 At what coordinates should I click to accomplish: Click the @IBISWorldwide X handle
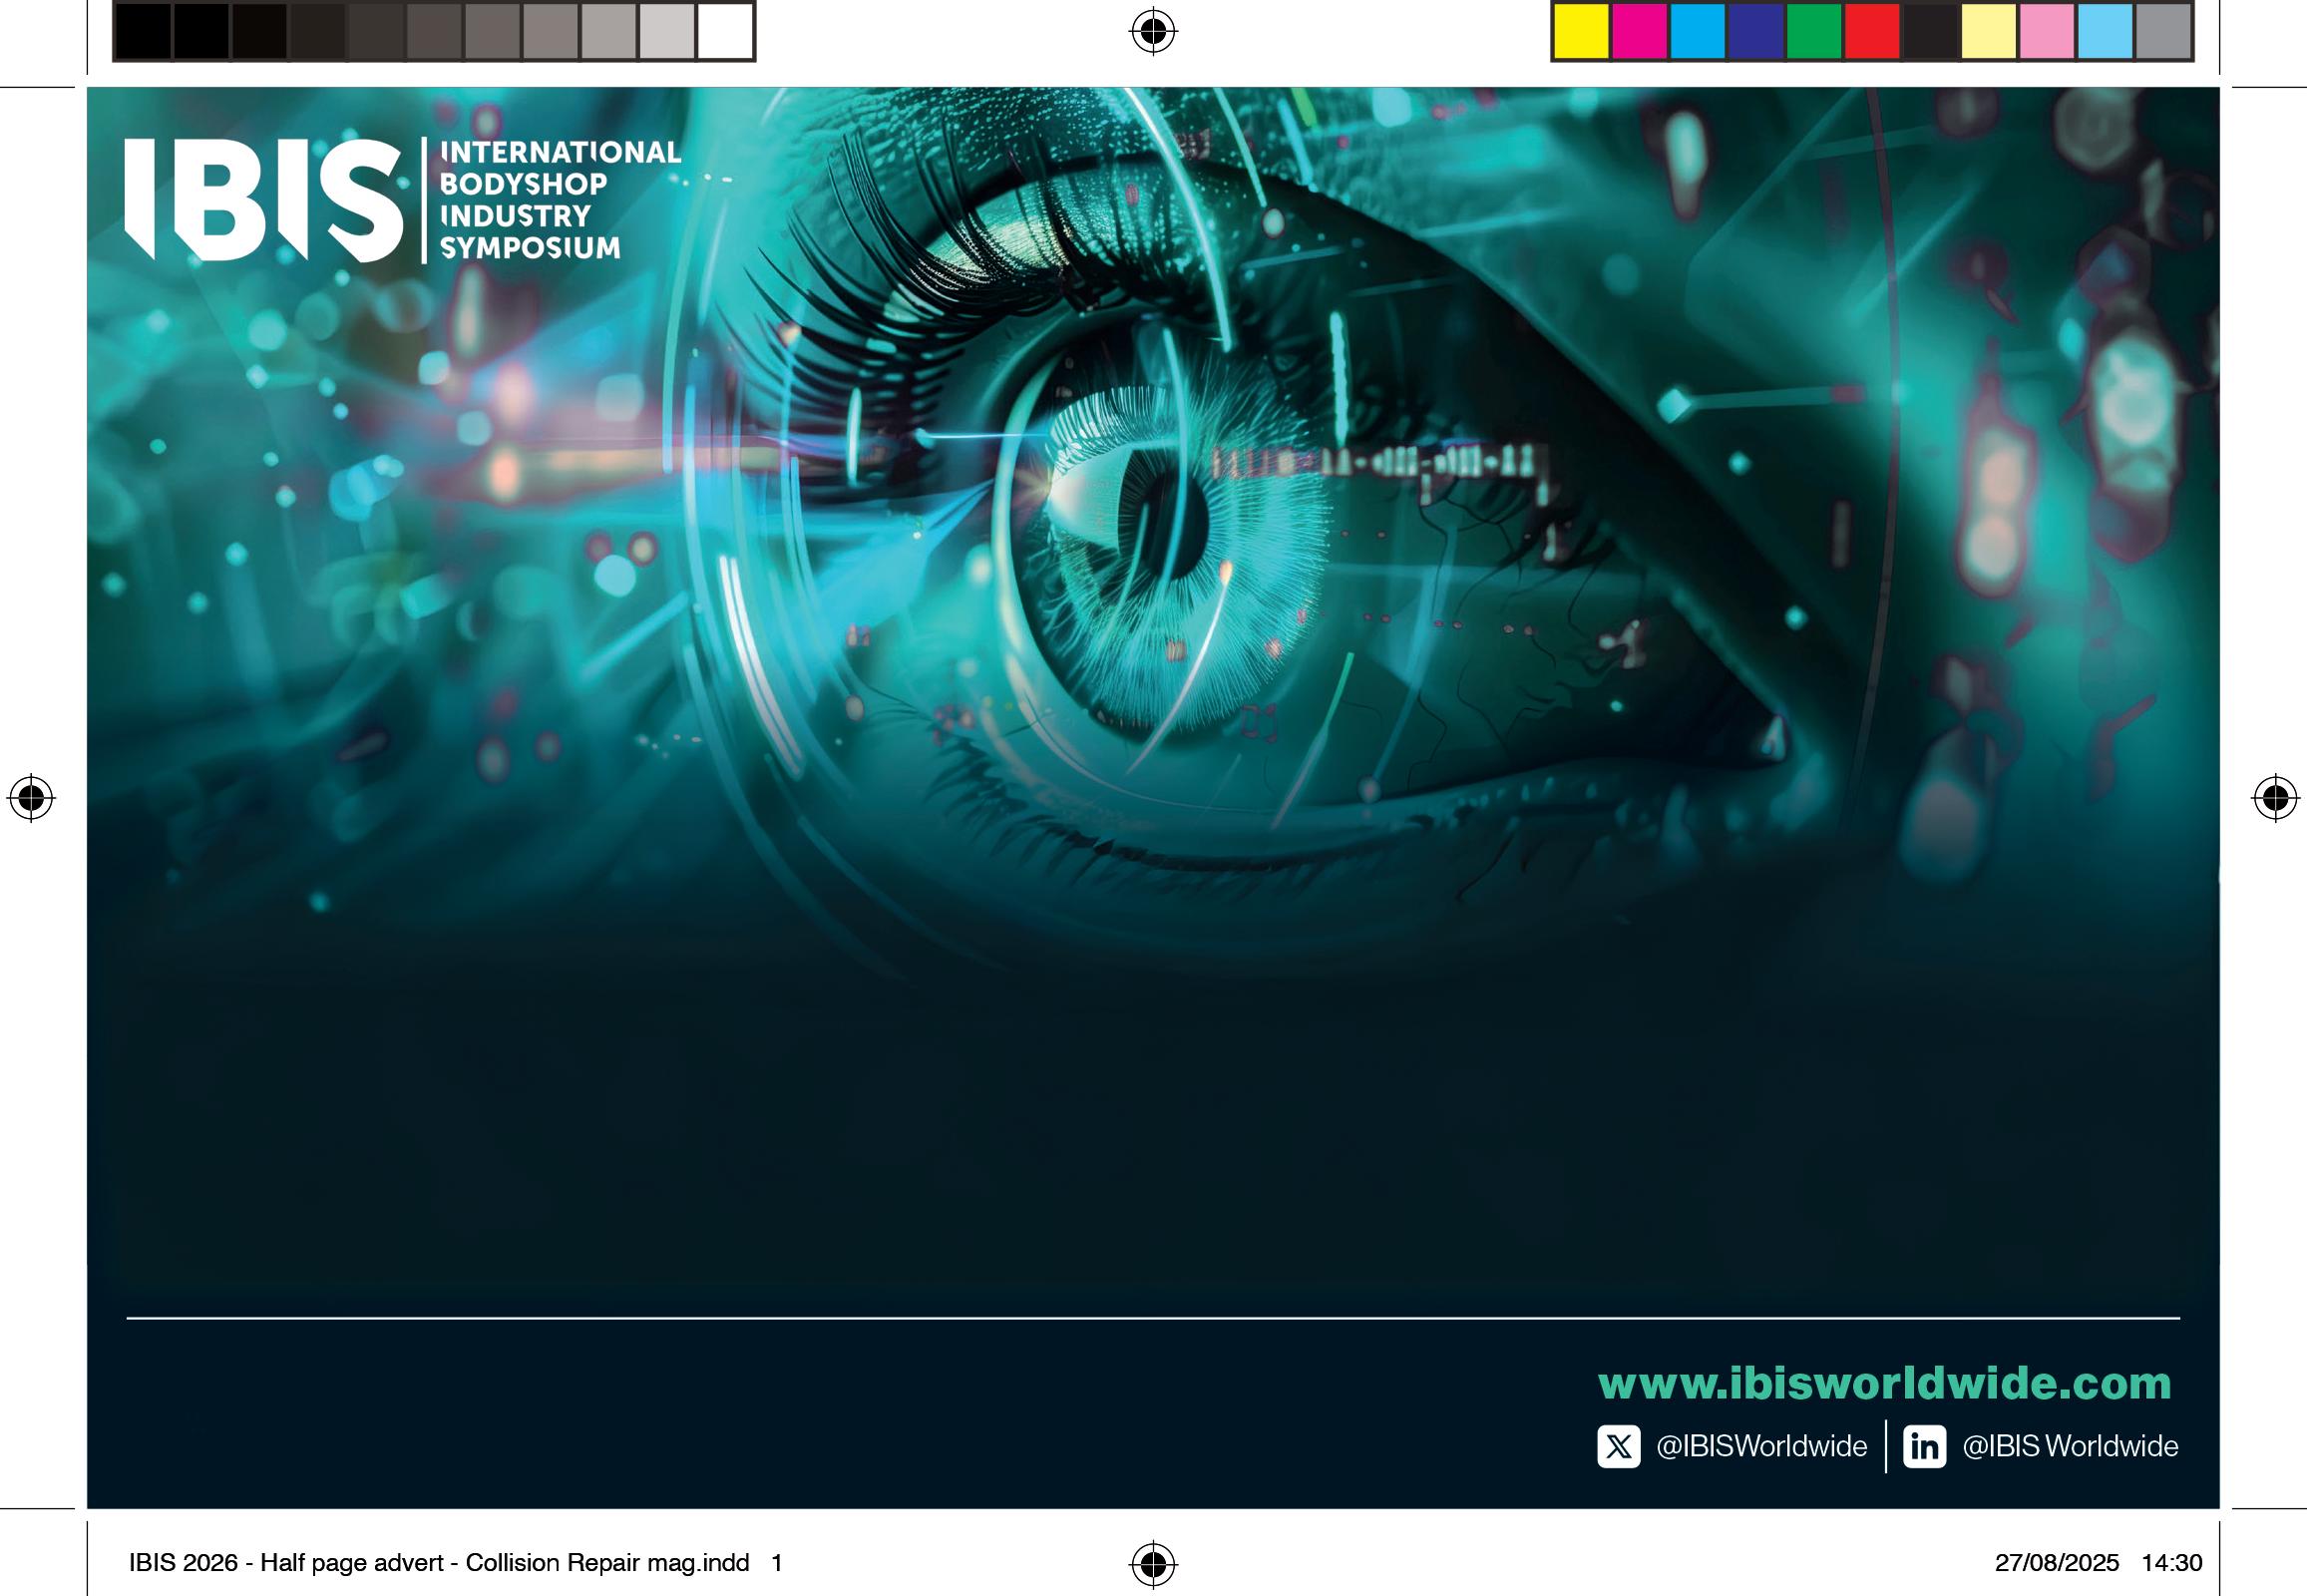click(1761, 1447)
